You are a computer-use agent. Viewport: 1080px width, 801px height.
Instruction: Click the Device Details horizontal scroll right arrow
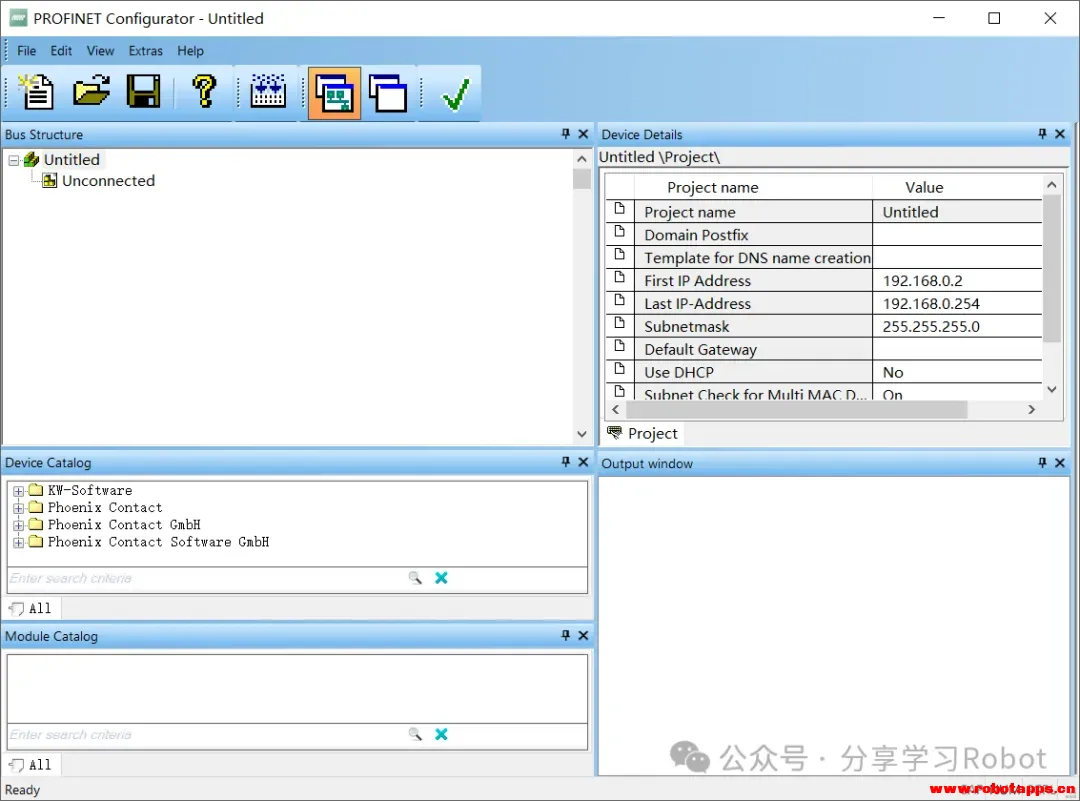pos(1031,409)
